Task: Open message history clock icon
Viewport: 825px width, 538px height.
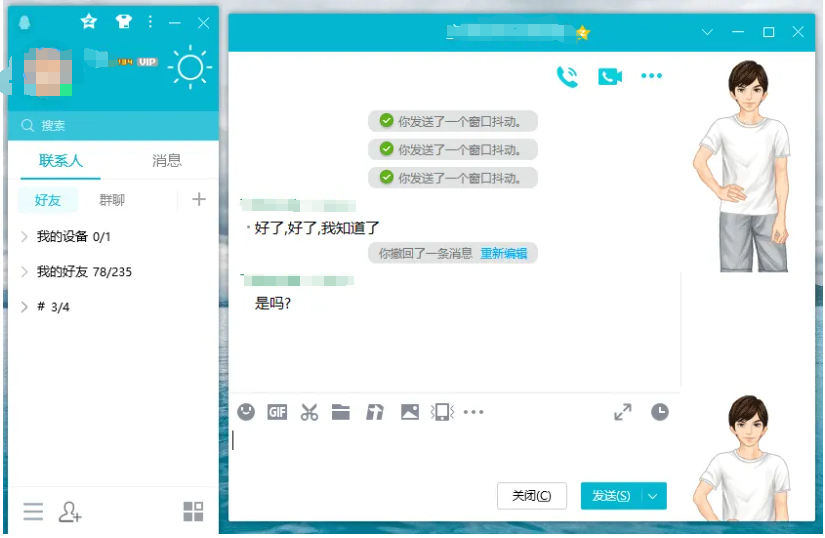Action: click(x=660, y=412)
